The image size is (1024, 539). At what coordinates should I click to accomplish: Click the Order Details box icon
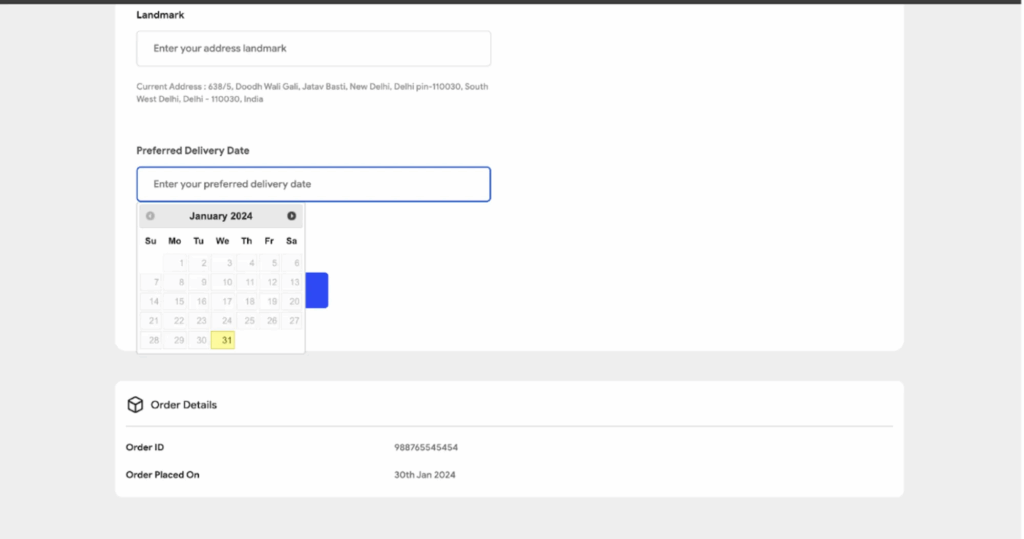[135, 405]
